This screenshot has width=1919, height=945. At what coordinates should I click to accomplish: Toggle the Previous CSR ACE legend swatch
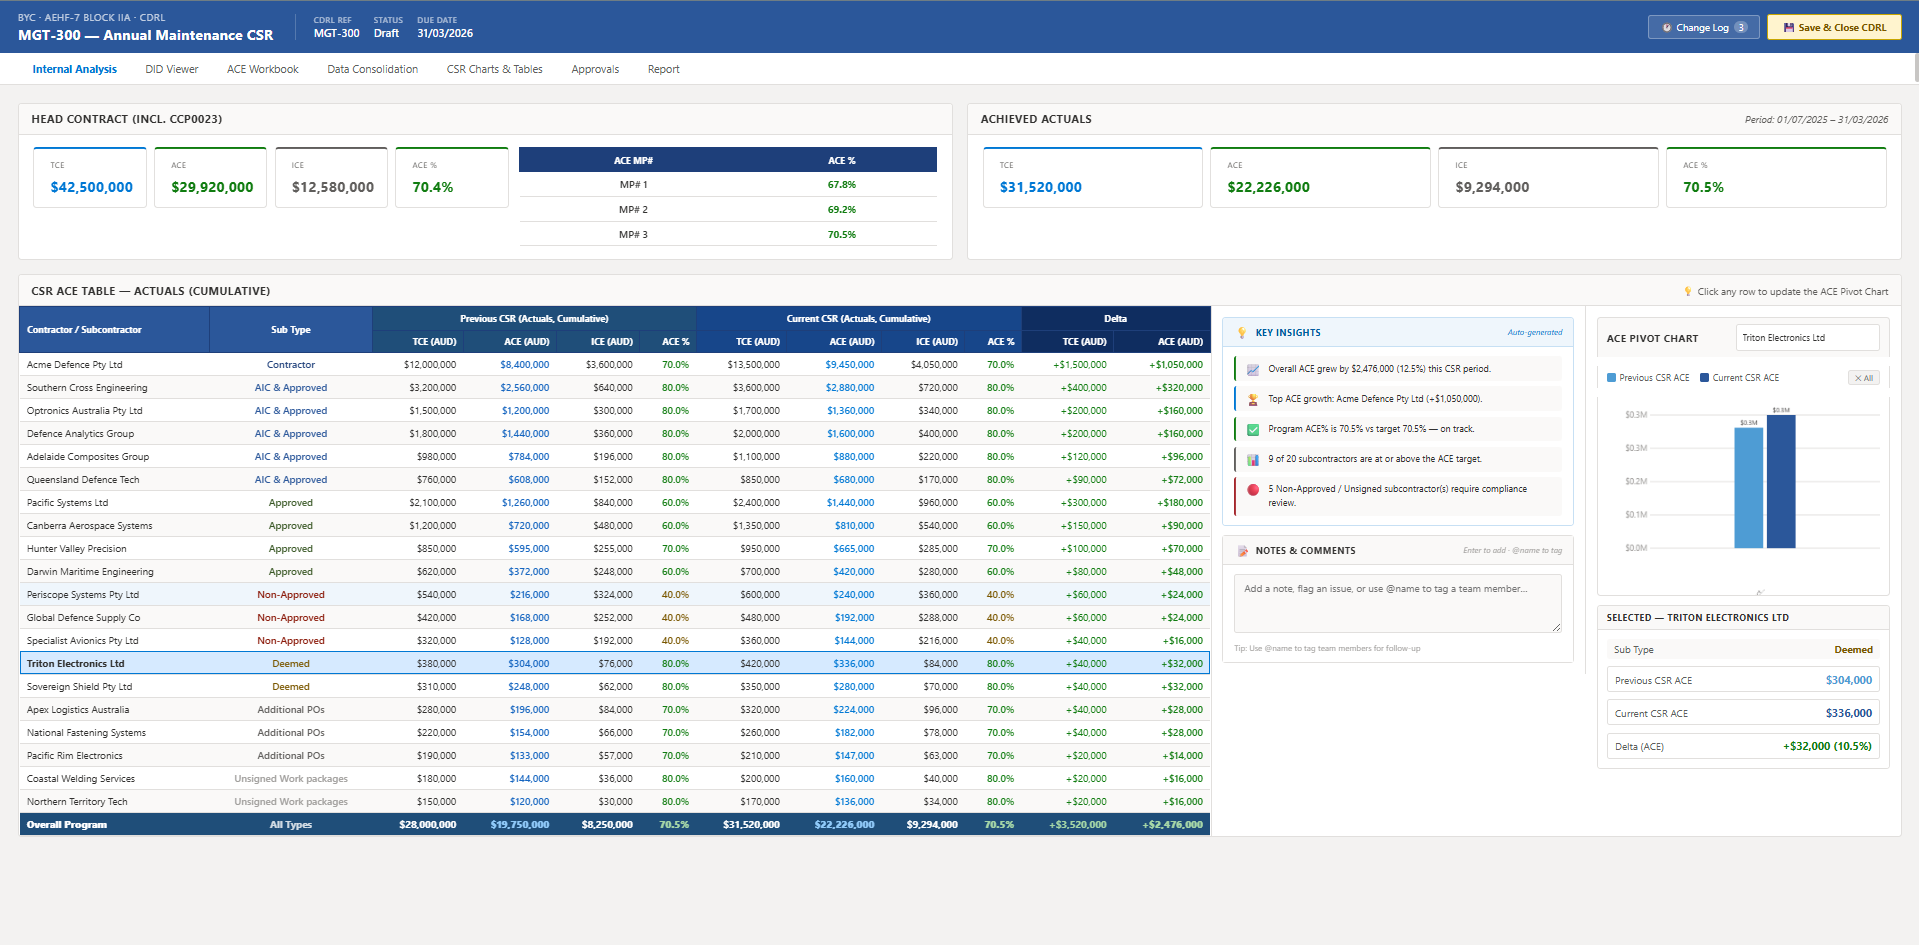coord(1611,378)
